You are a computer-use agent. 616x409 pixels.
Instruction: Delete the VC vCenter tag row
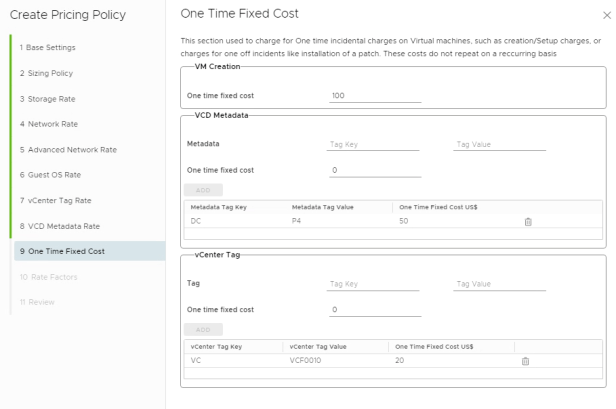525,360
